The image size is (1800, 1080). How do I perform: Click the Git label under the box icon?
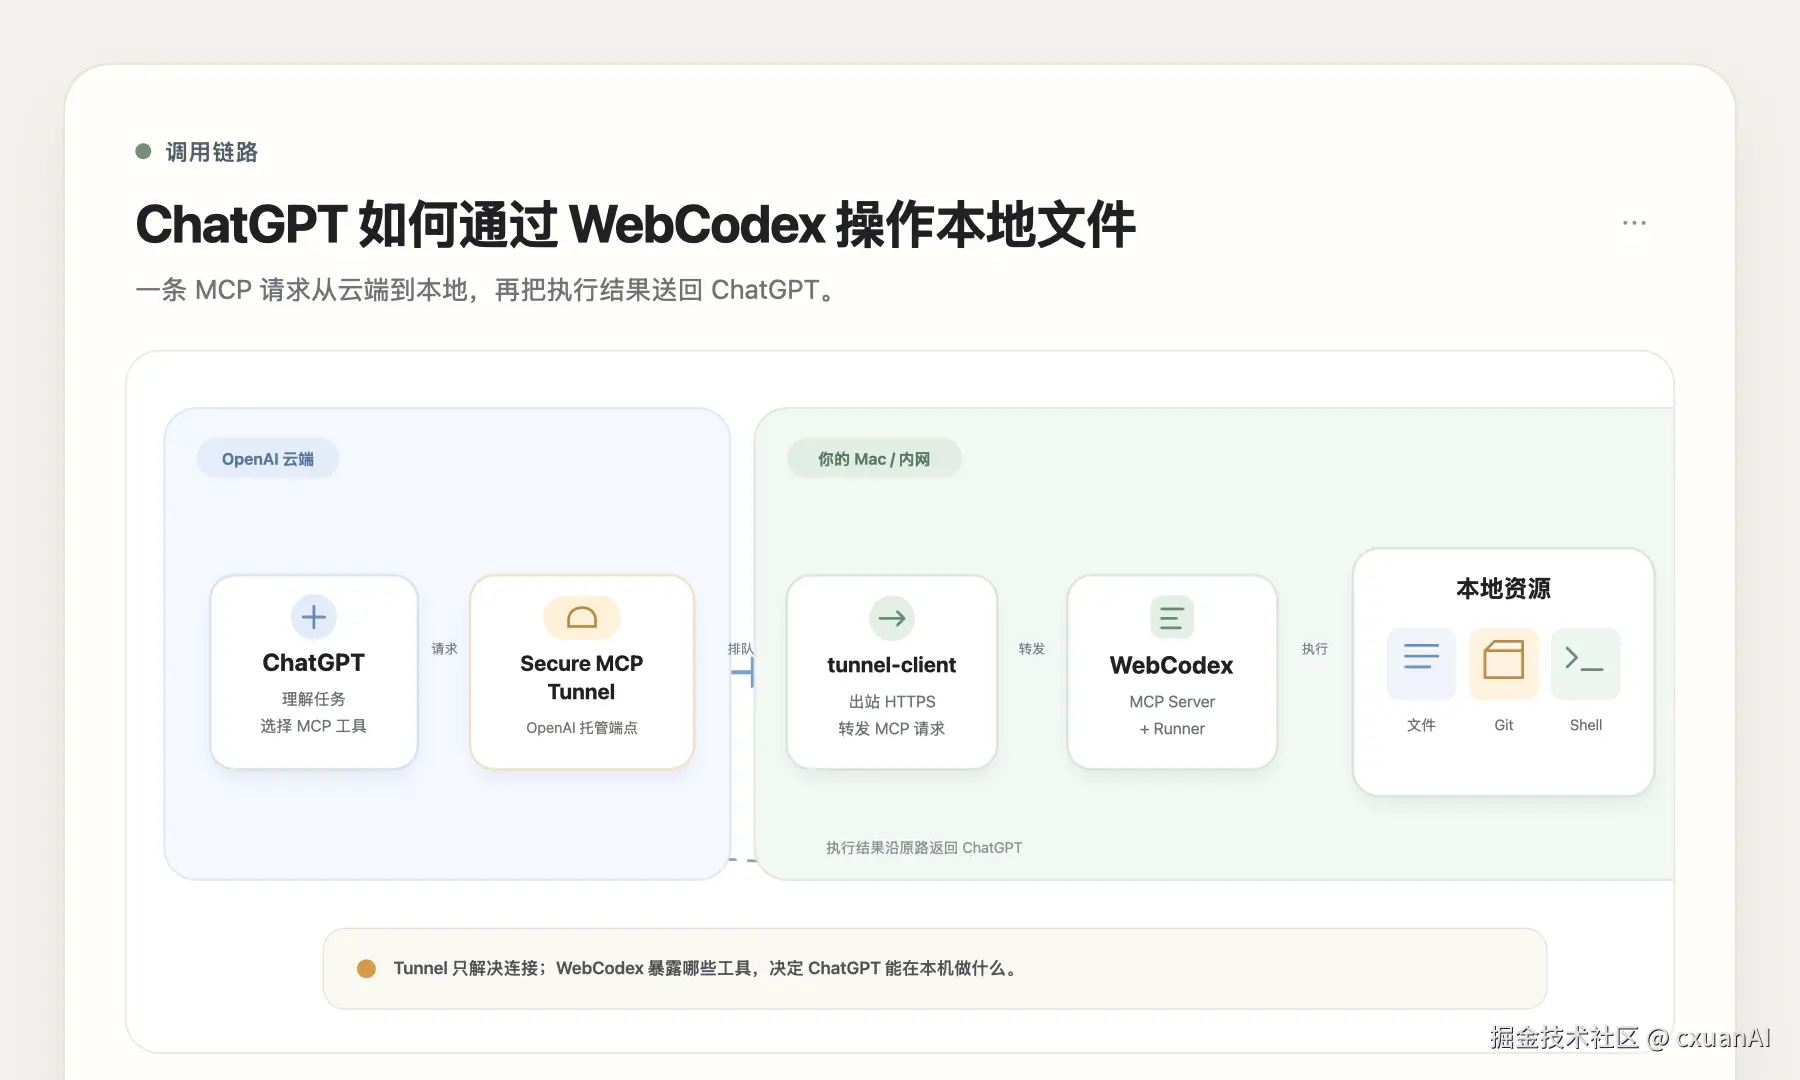pos(1504,725)
